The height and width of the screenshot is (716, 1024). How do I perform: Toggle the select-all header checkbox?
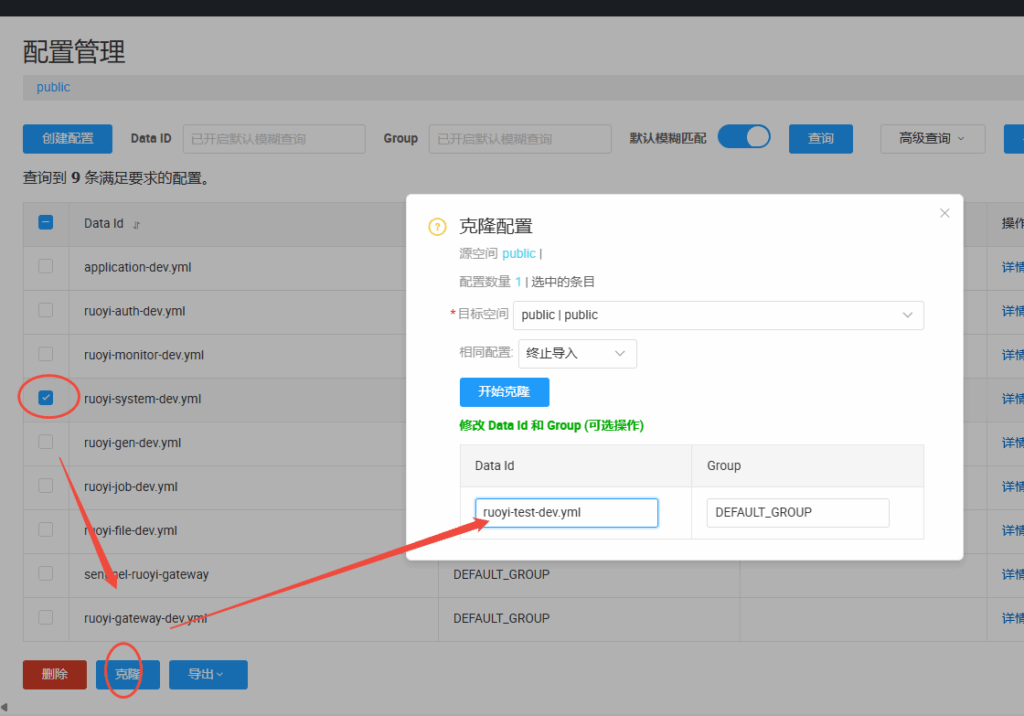pyautogui.click(x=46, y=223)
